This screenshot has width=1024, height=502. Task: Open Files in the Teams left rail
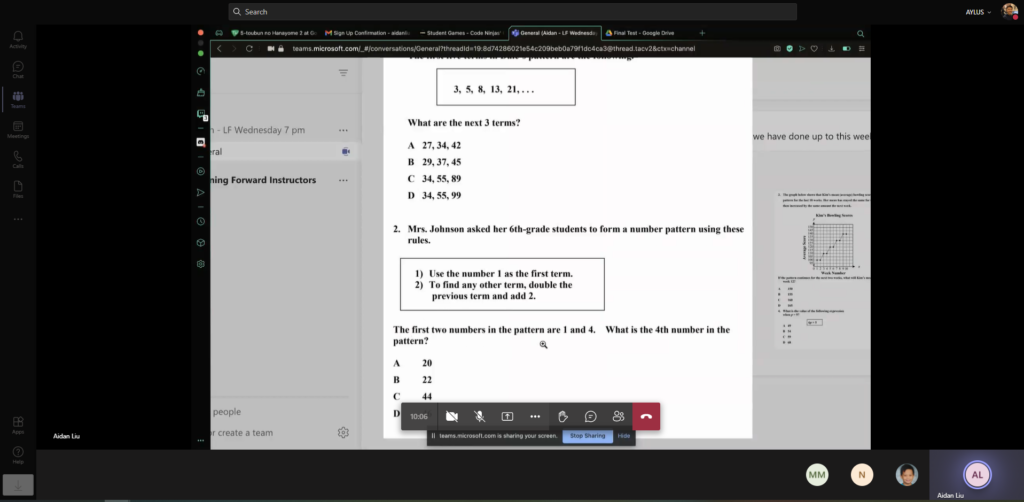18,189
